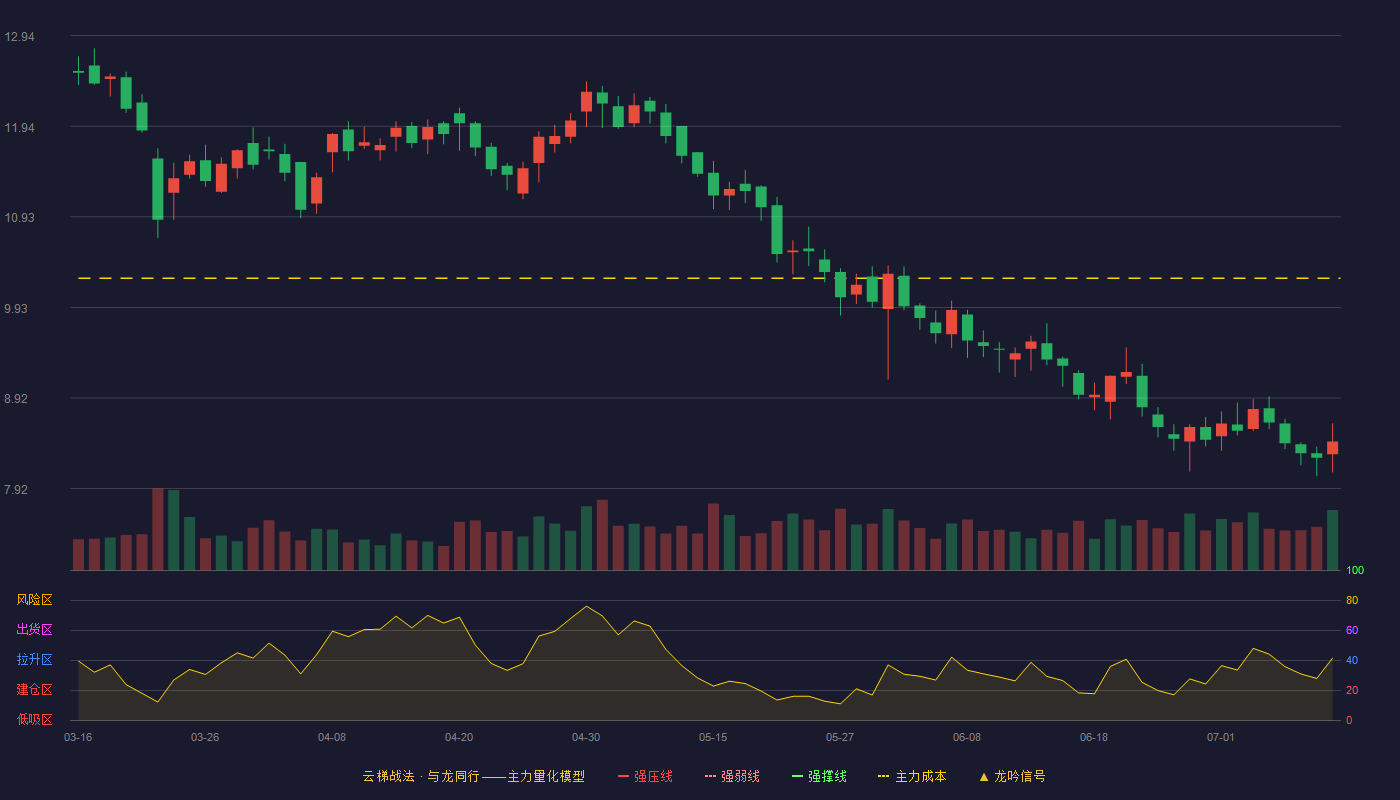Click the indicator scale value 100
The width and height of the screenshot is (1400, 800).
click(x=1355, y=571)
